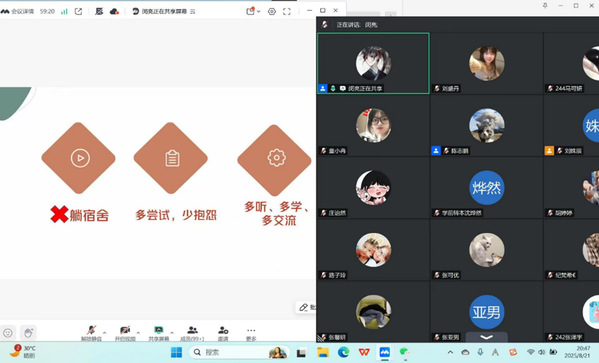Enter full screen with the corner-brackets icon
599x363 pixels.
click(x=287, y=11)
